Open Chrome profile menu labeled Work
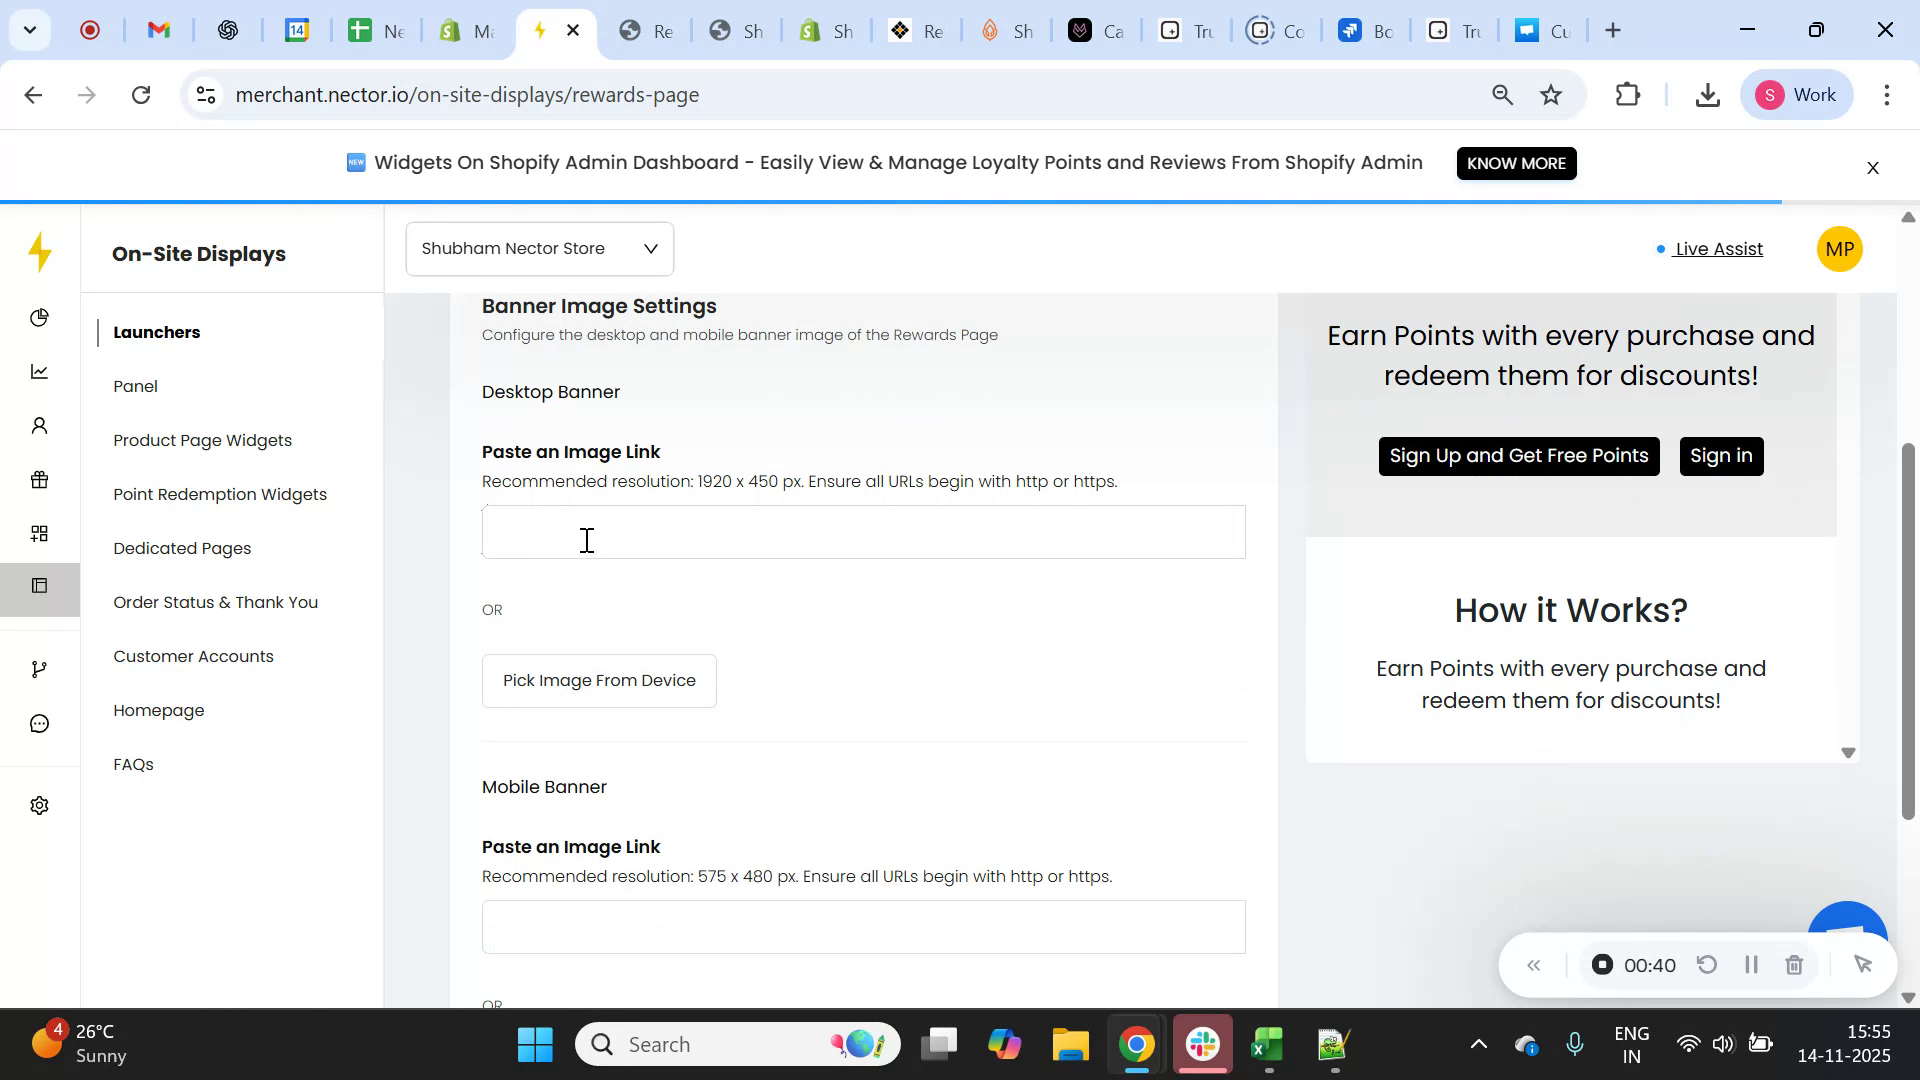This screenshot has height=1080, width=1920. pos(1797,94)
